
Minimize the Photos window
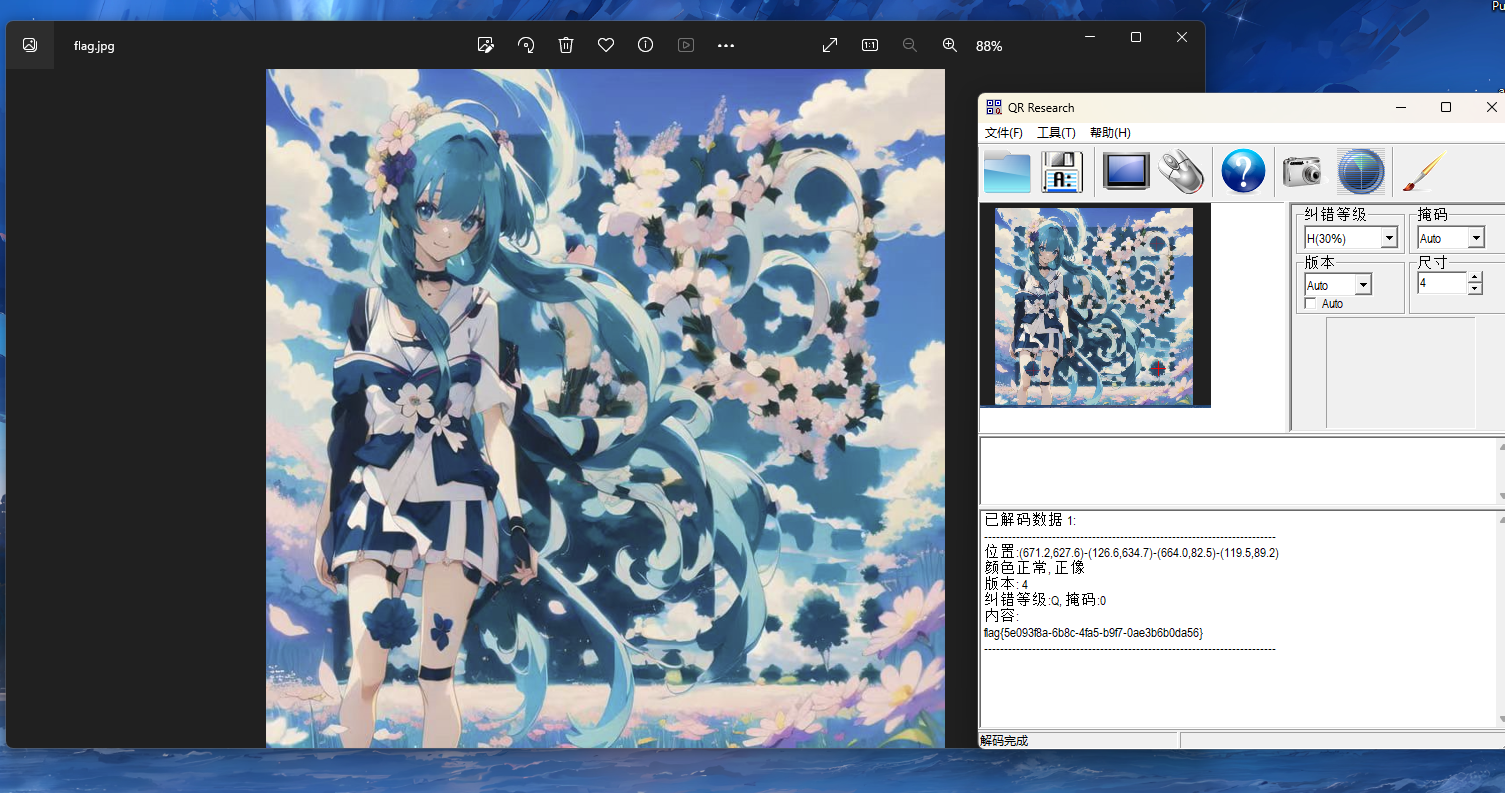1090,37
